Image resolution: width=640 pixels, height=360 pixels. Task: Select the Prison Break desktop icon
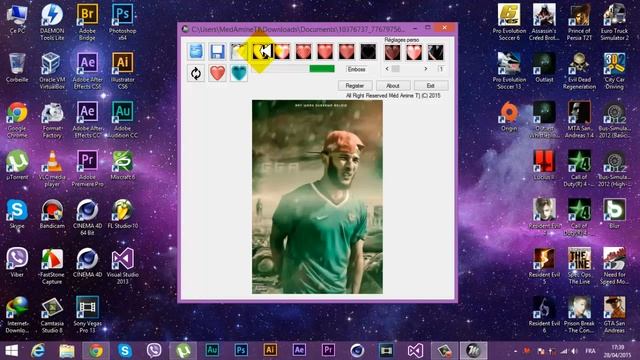[579, 315]
